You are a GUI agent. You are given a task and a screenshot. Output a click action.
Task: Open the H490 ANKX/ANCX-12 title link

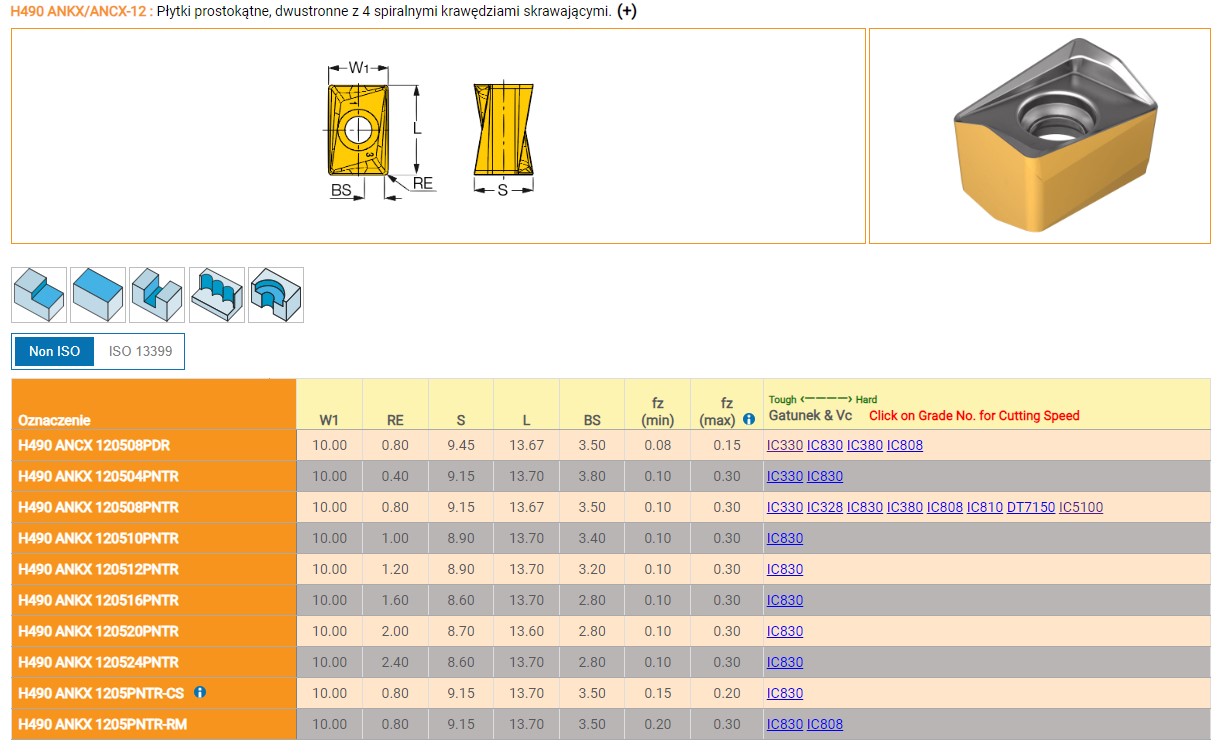click(x=80, y=12)
